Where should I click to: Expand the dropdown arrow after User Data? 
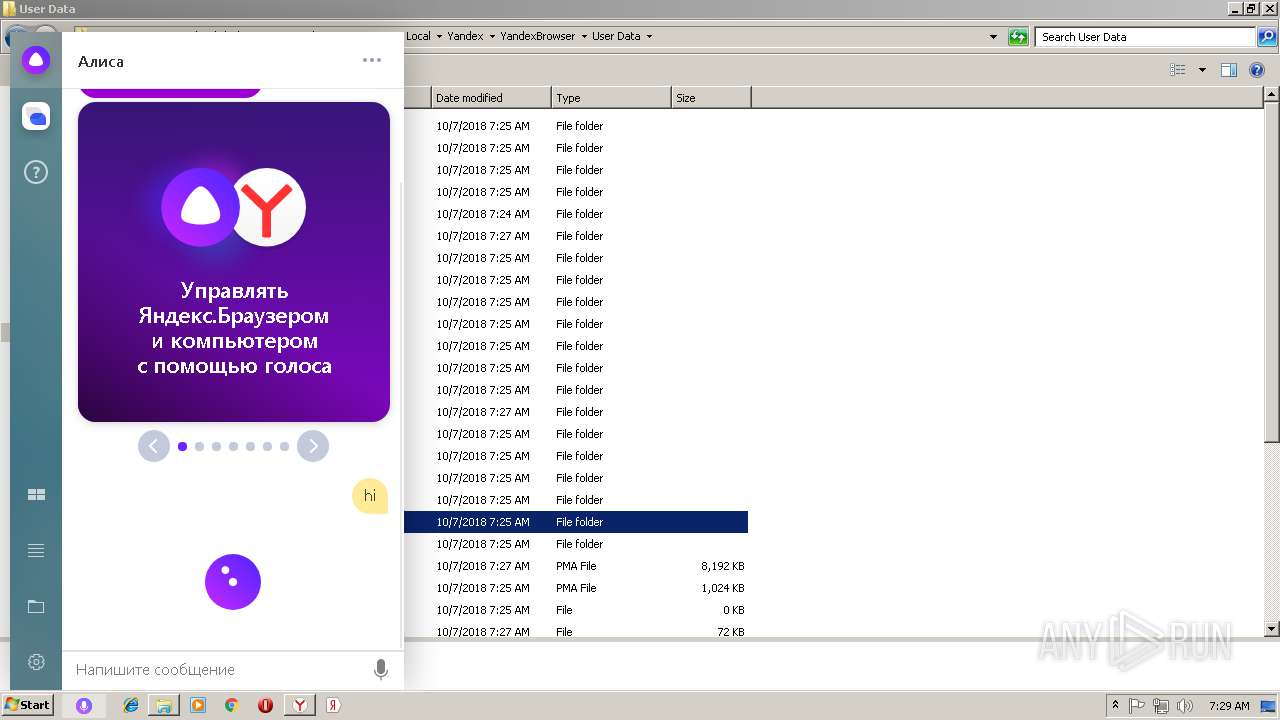[x=649, y=37]
